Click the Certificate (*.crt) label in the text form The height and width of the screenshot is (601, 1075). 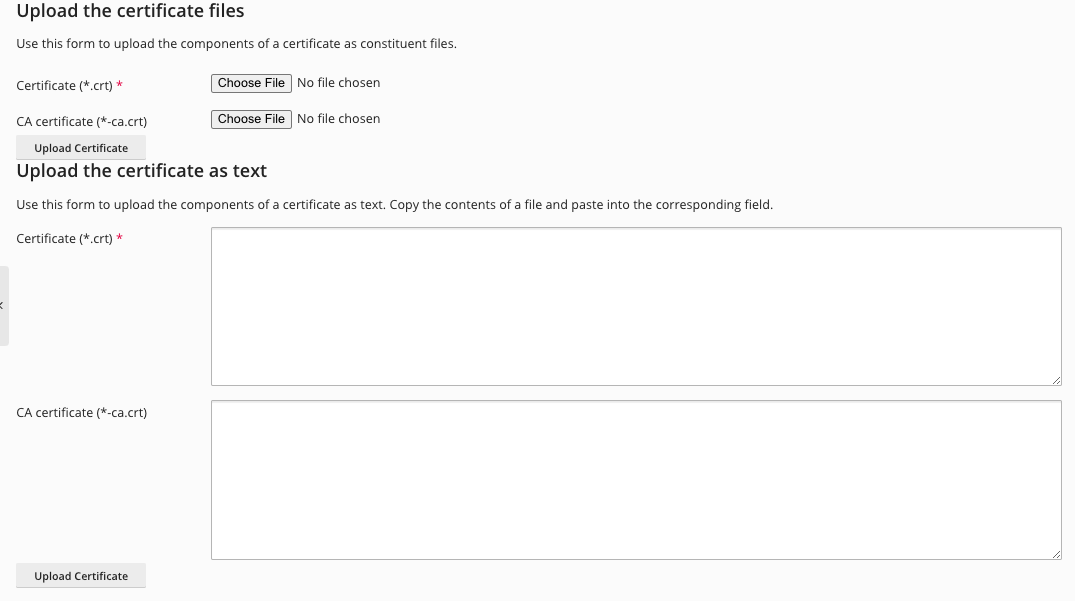click(x=64, y=239)
